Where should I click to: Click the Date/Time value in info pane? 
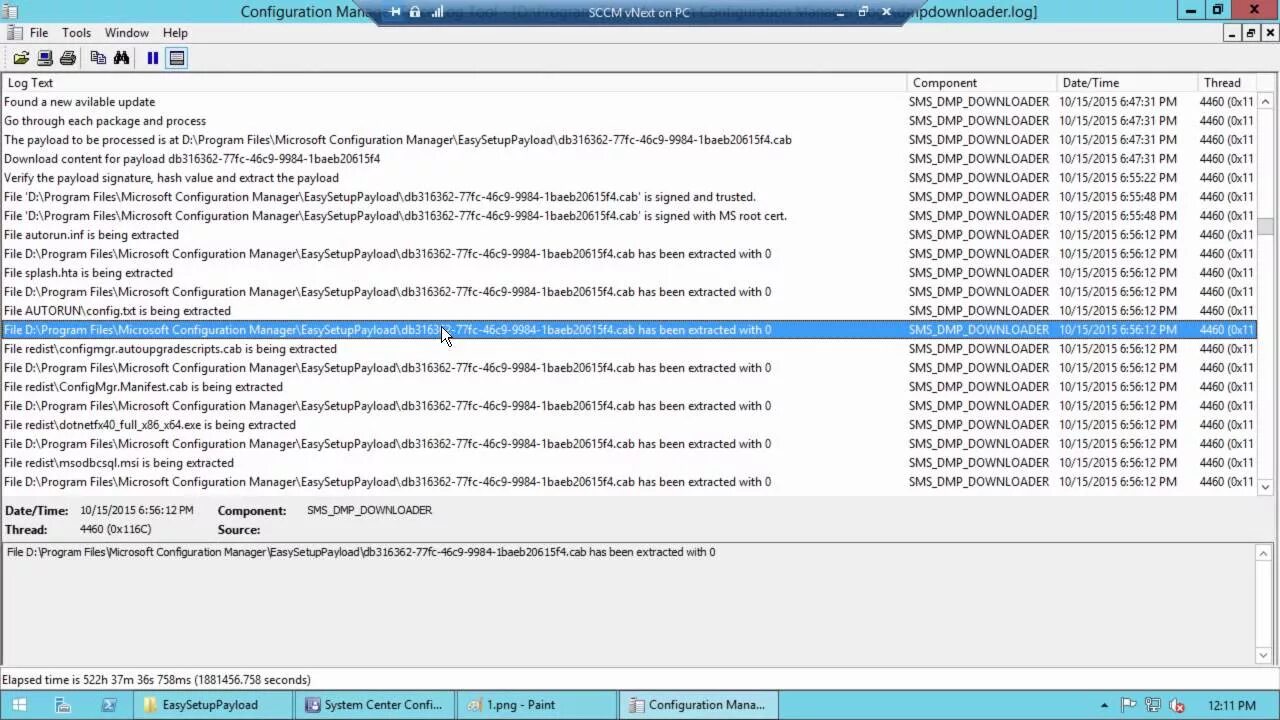click(x=137, y=510)
